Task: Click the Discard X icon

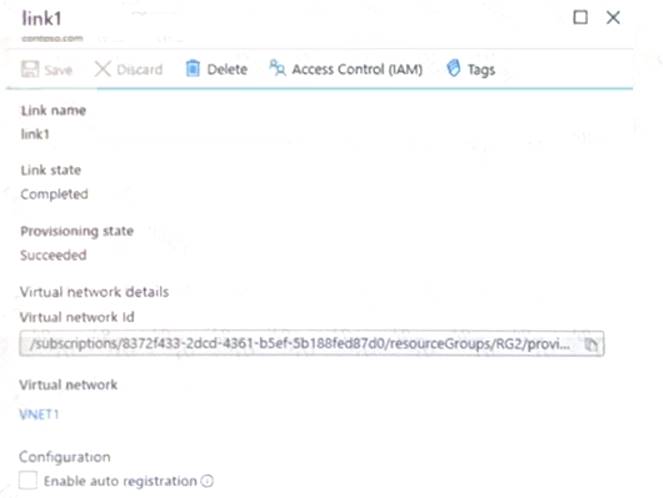Action: 103,69
